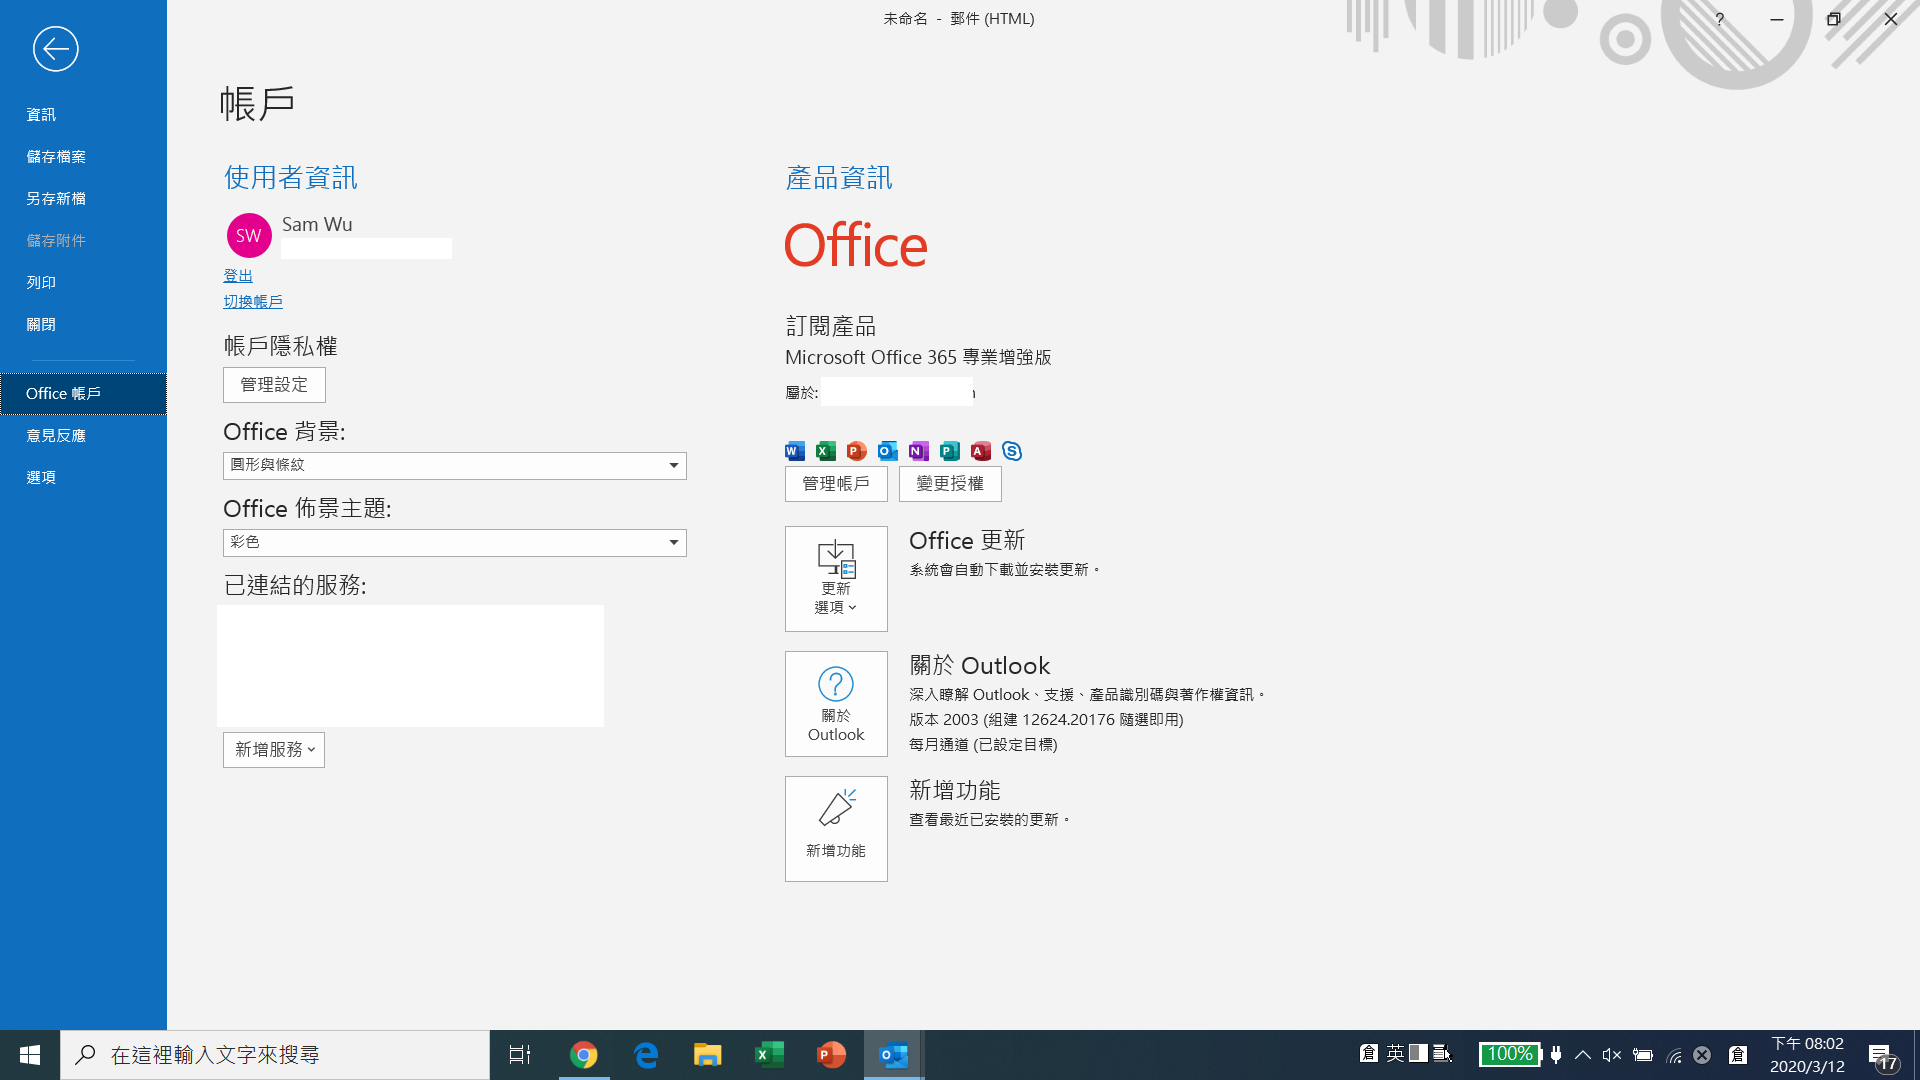Viewport: 1920px width, 1080px height.
Task: Click the 登出 link
Action: 238,275
